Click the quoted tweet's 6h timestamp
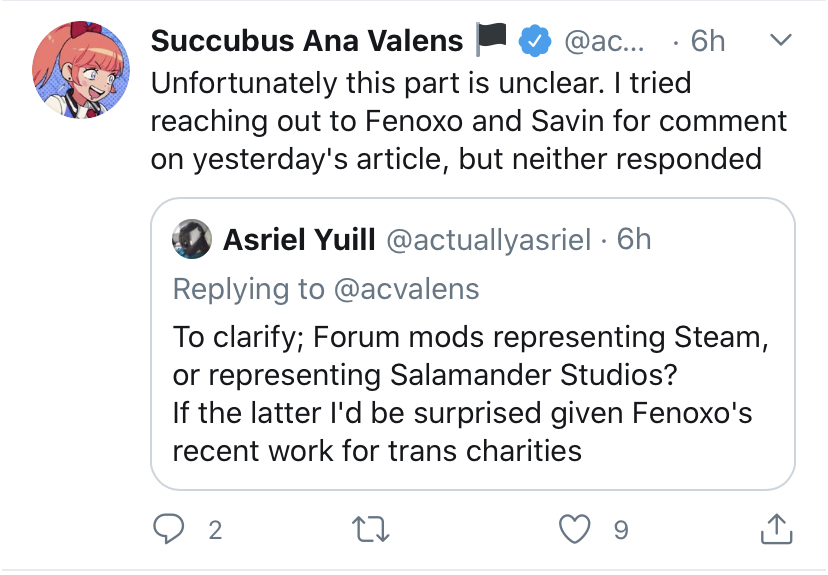 (634, 239)
